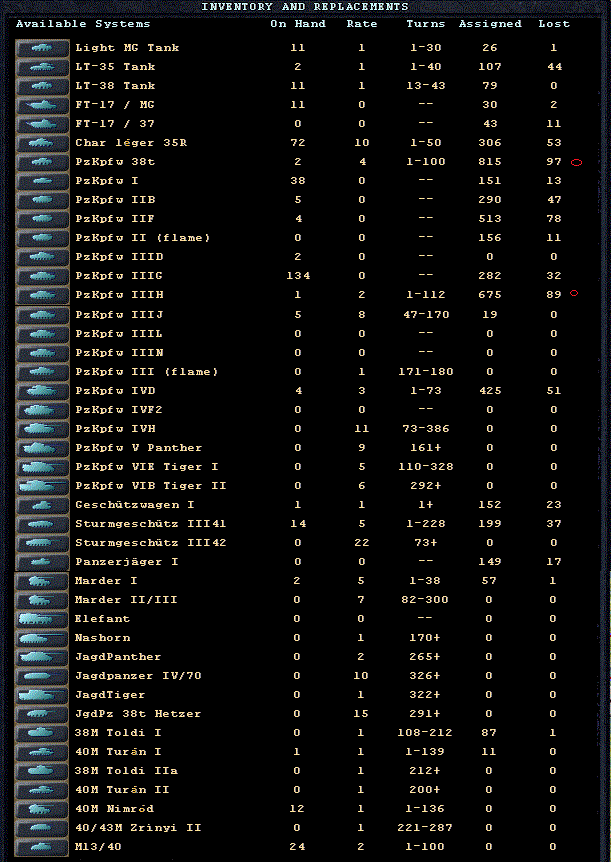Open the LT-38 Tank icon button
Image resolution: width=611 pixels, height=862 pixels.
pyautogui.click(x=43, y=86)
